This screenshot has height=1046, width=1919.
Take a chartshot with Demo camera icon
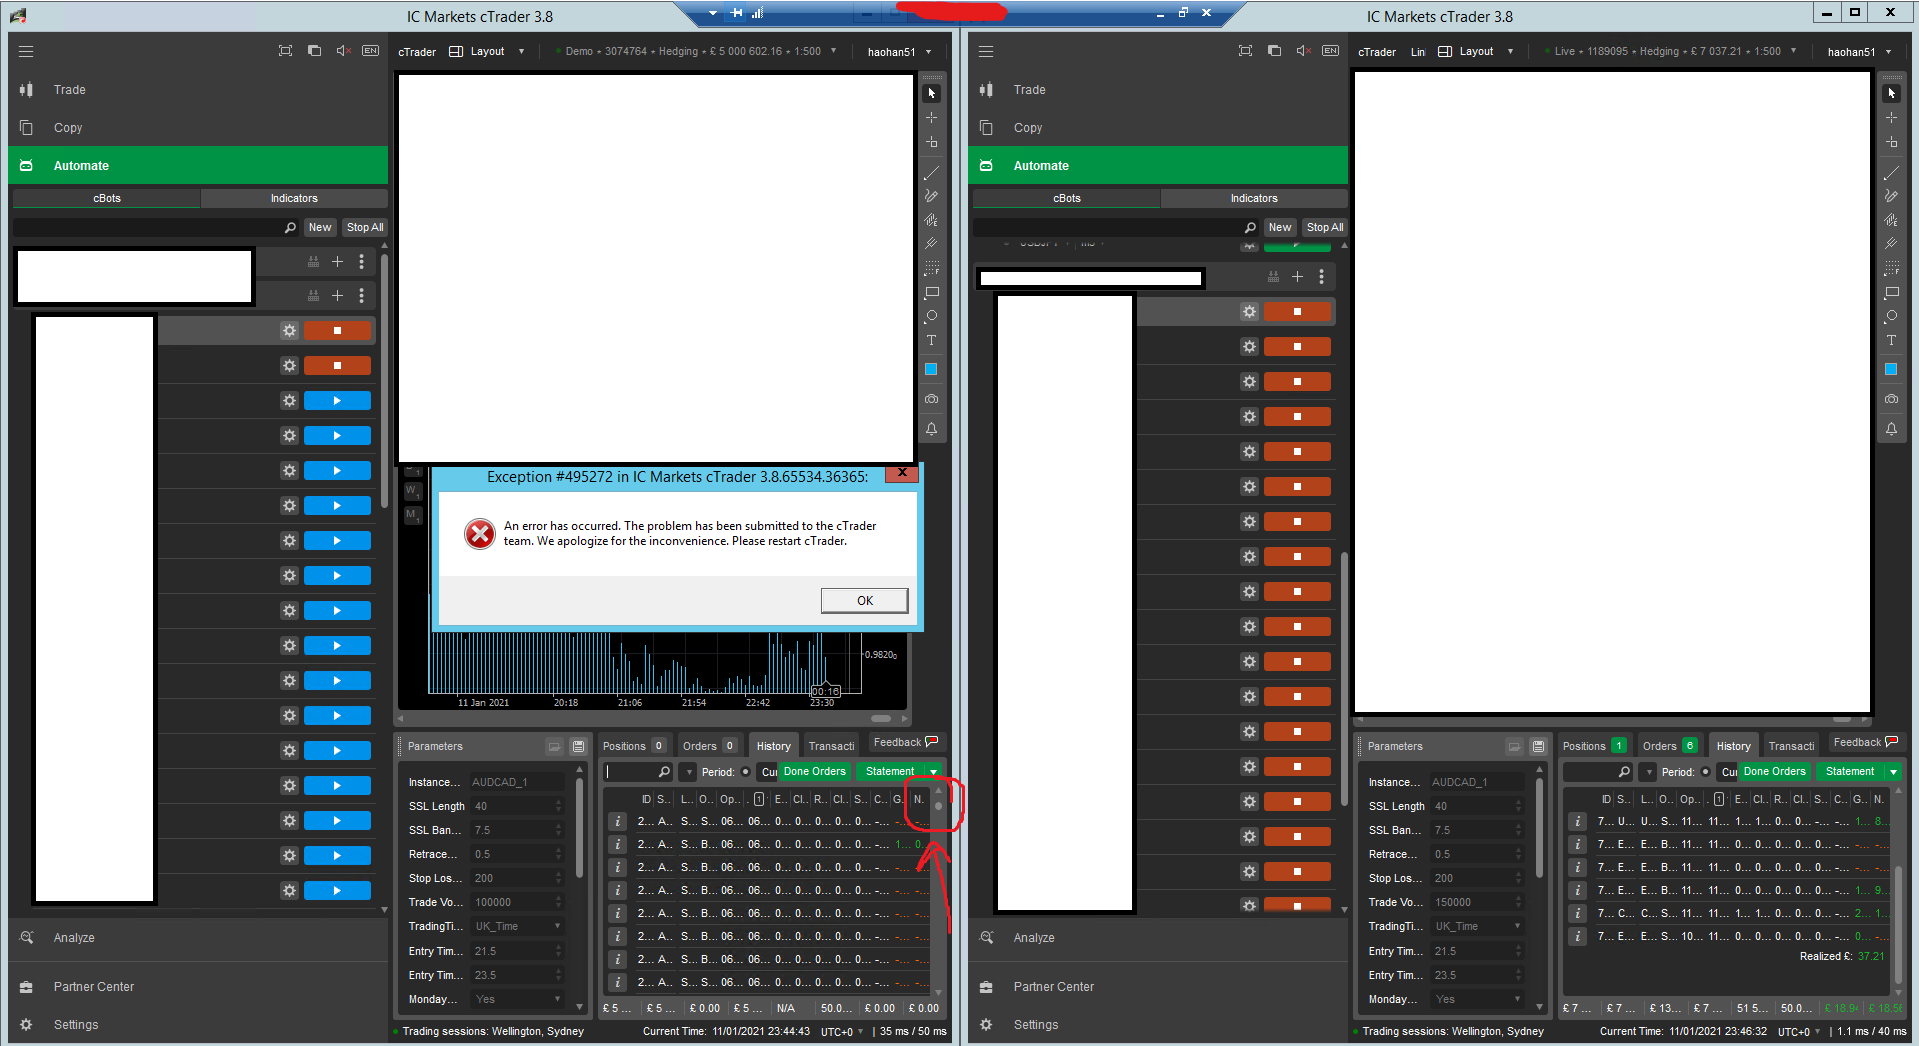click(931, 399)
